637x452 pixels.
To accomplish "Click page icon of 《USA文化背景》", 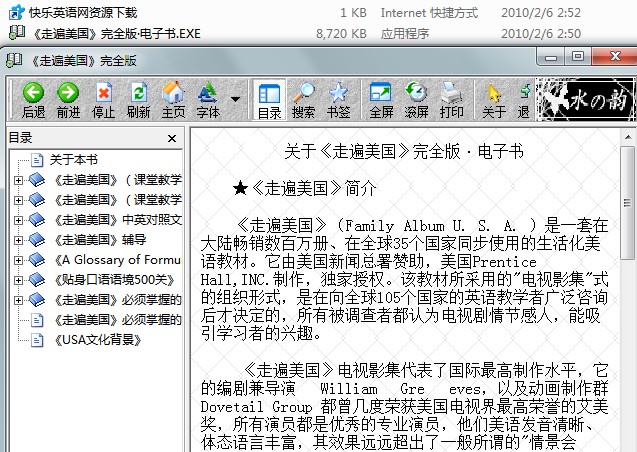I will [x=37, y=340].
